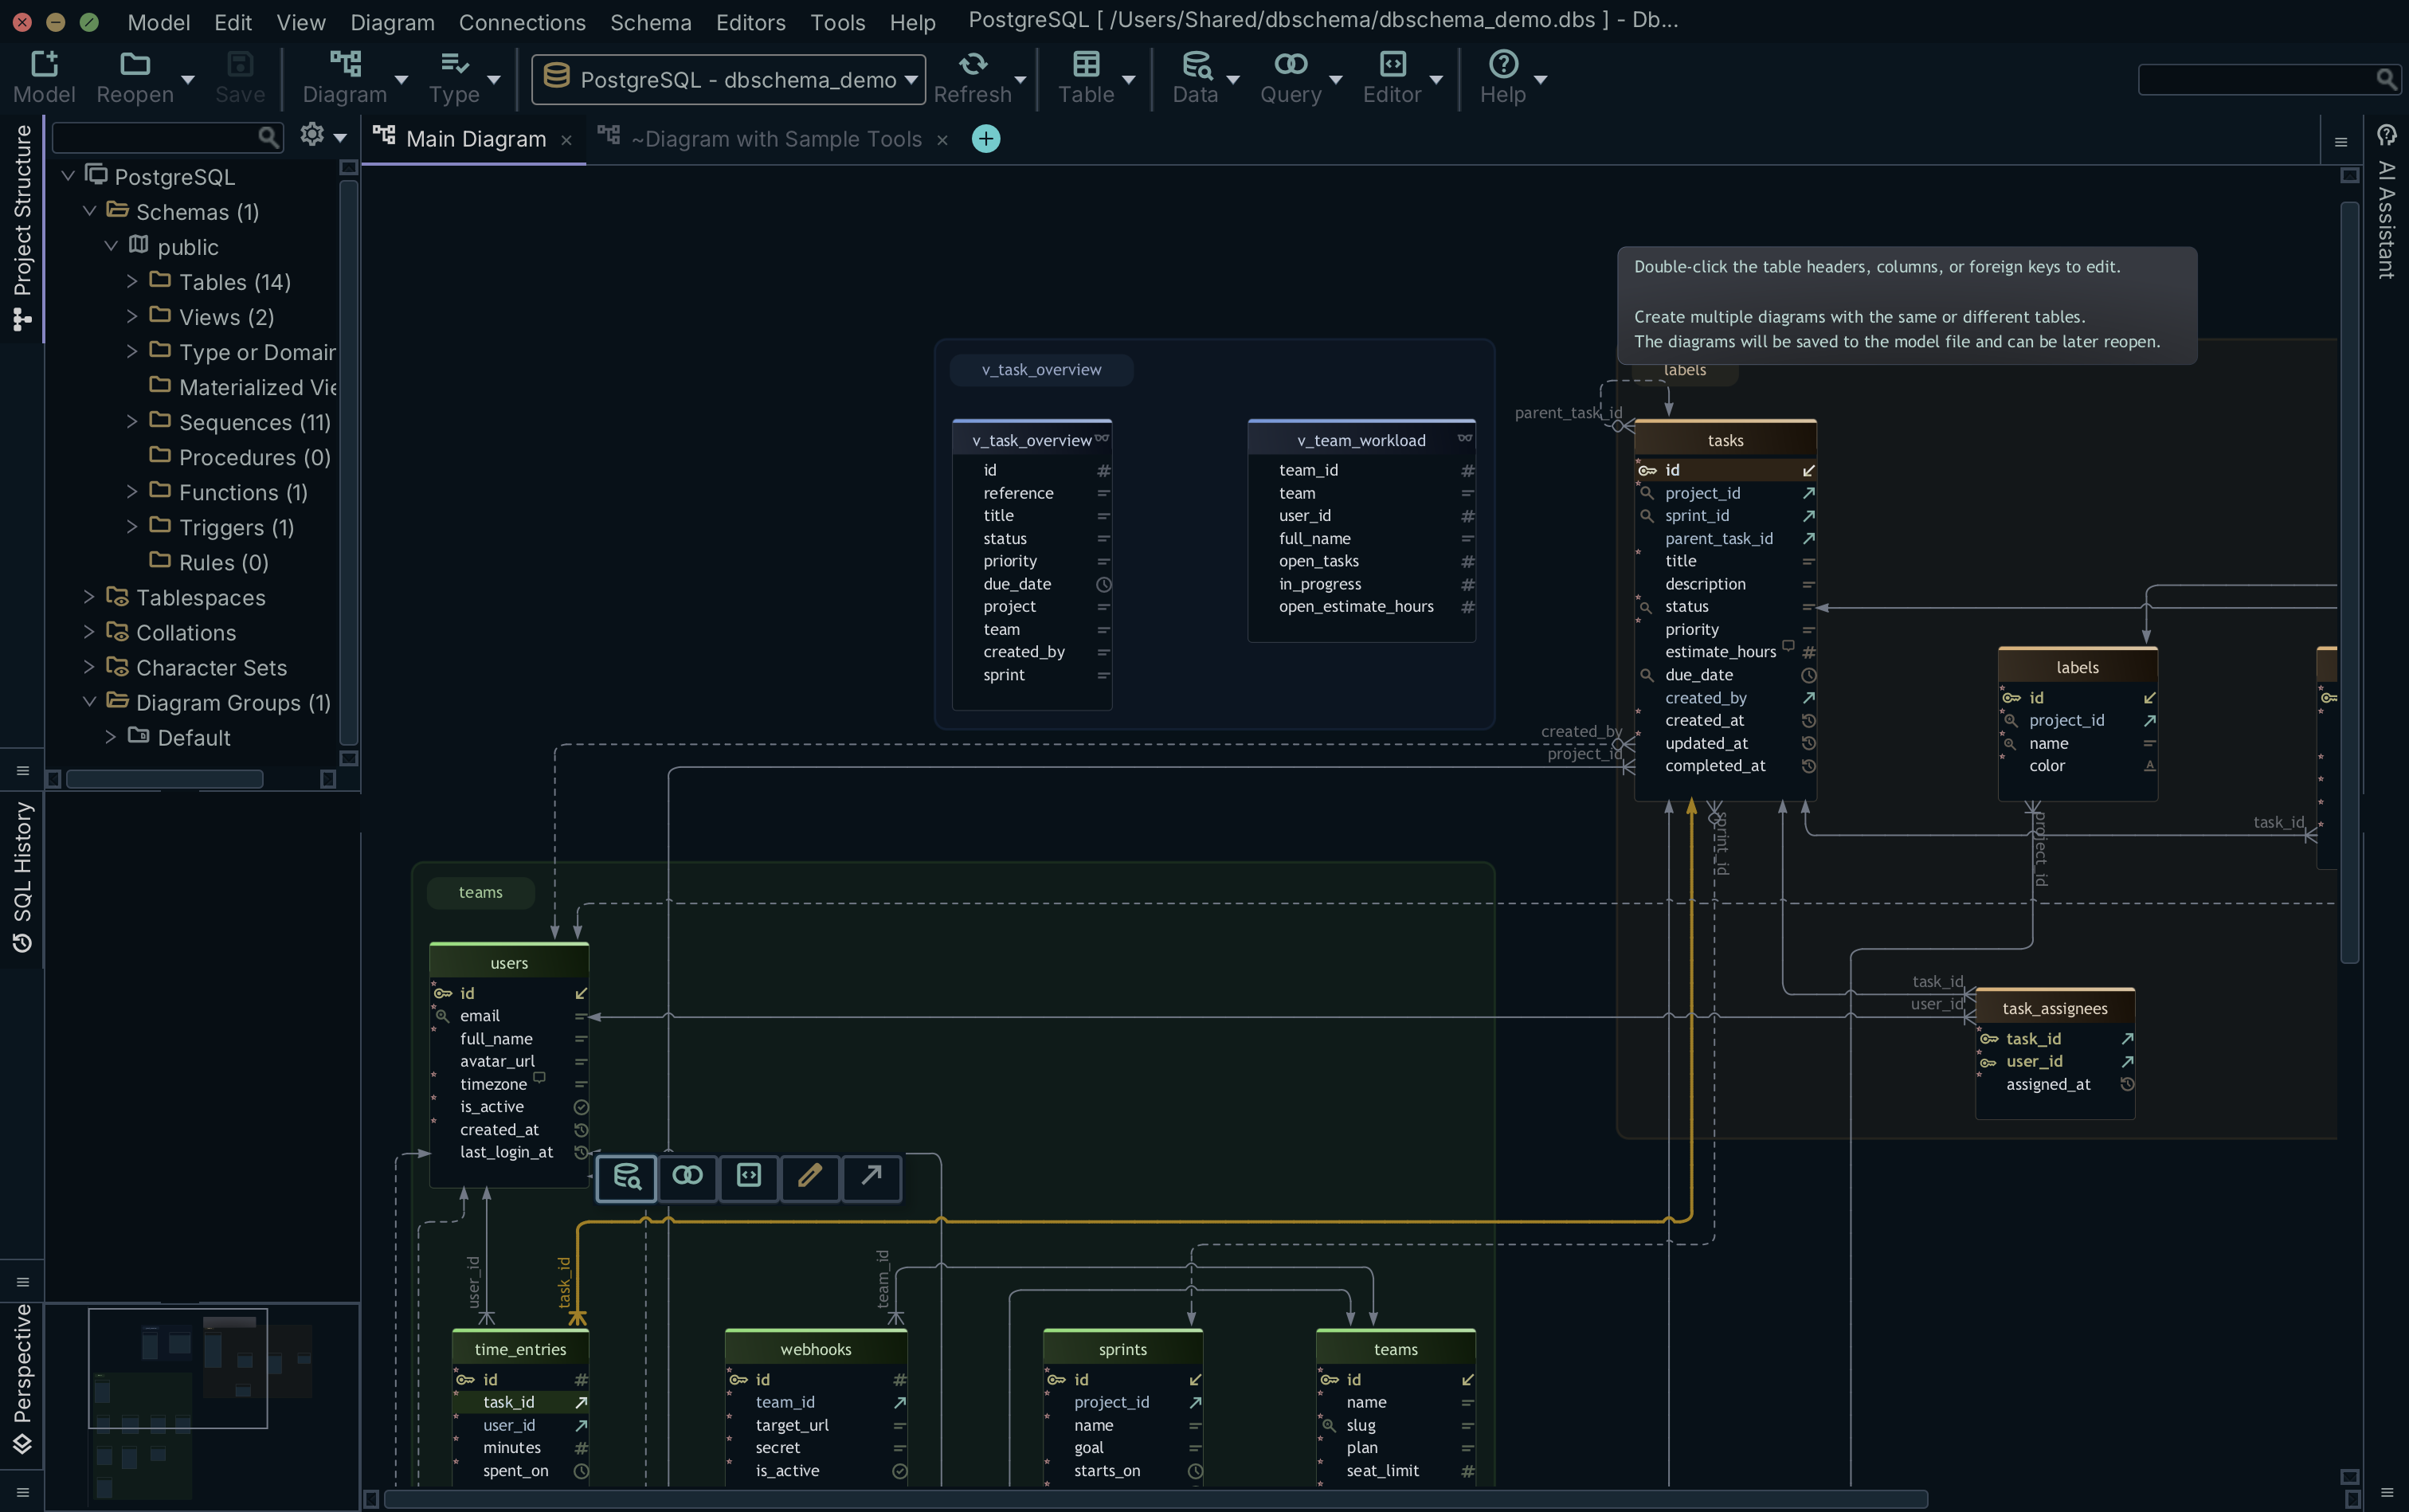
Task: Click the Query toolbar icon
Action: tap(1291, 64)
